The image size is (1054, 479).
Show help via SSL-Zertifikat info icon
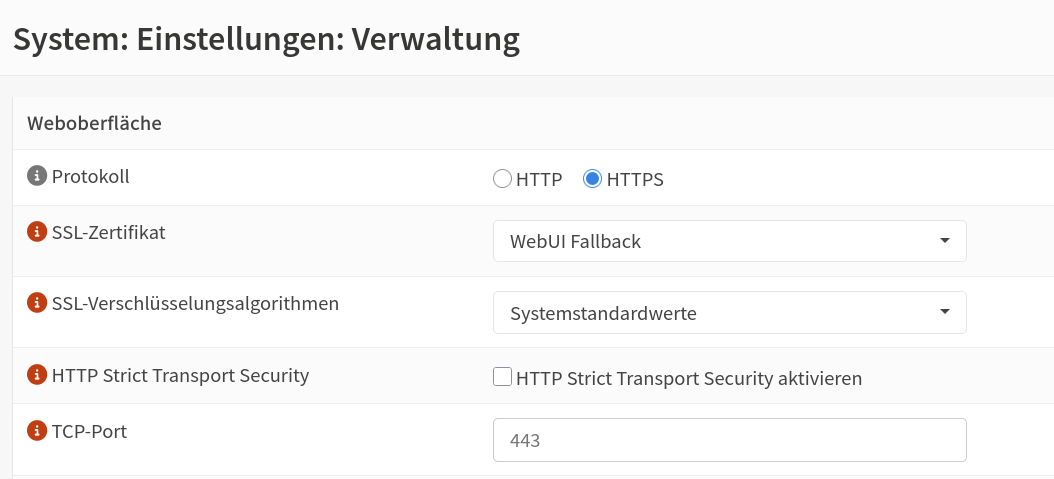point(36,232)
